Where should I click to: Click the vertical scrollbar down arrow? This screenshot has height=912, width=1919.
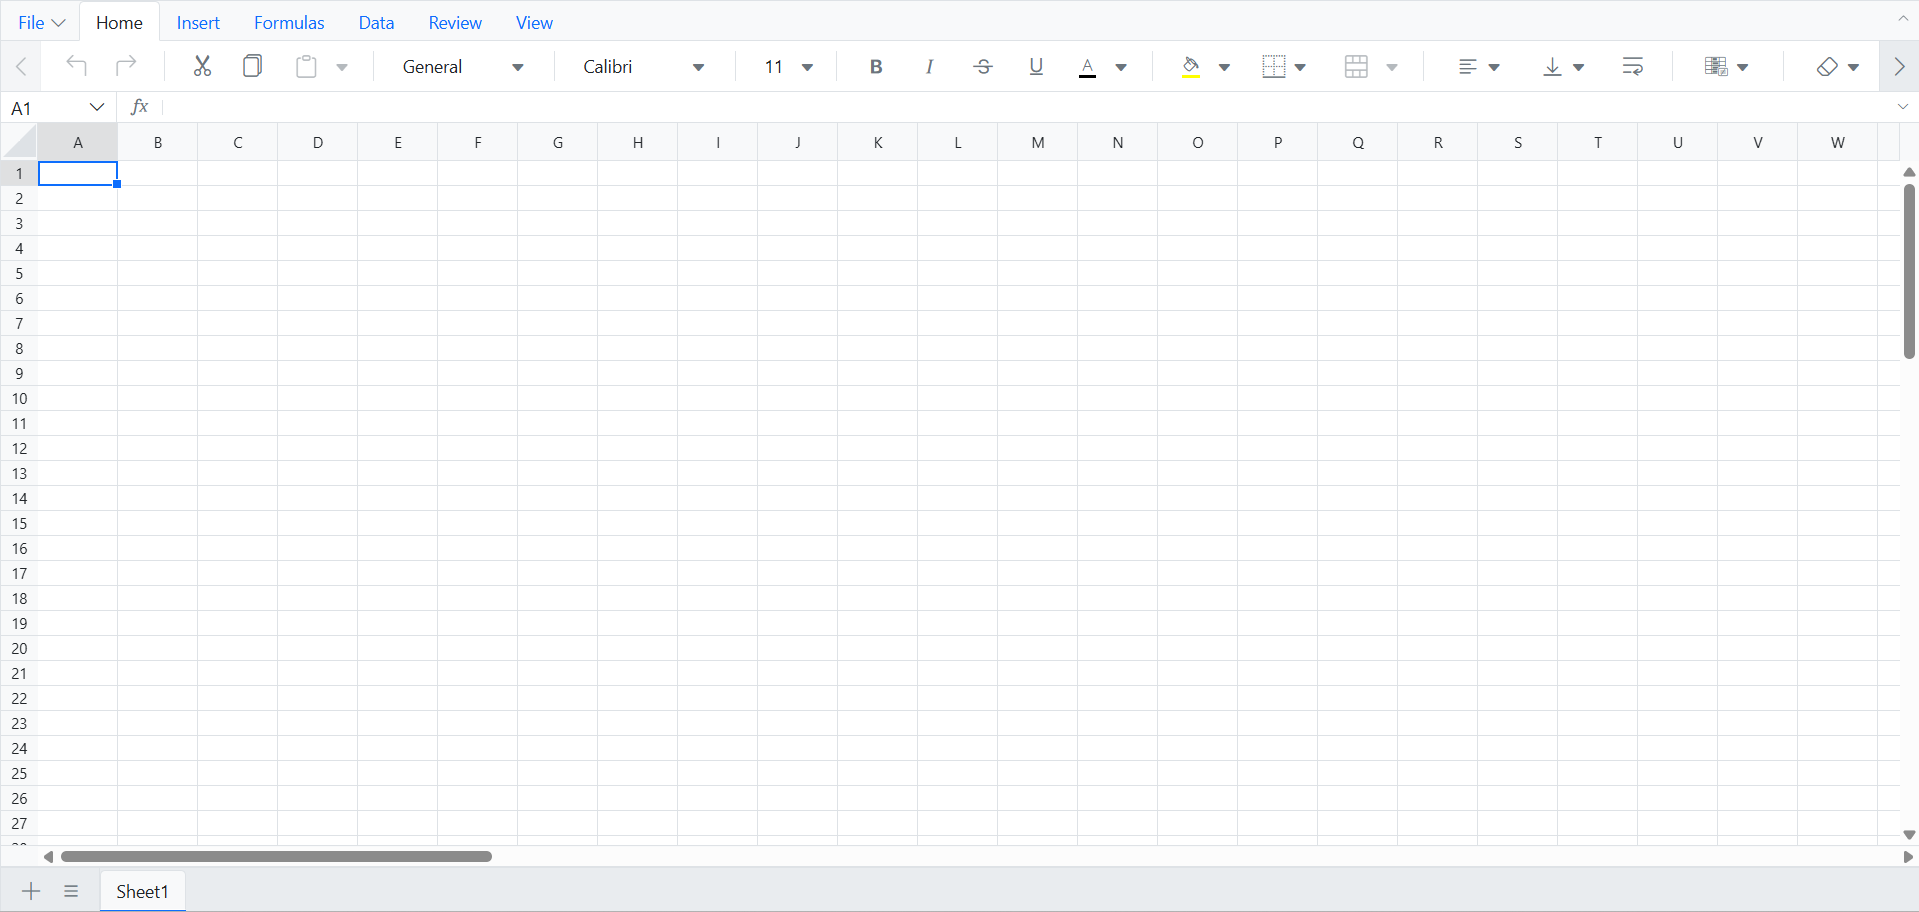1909,834
